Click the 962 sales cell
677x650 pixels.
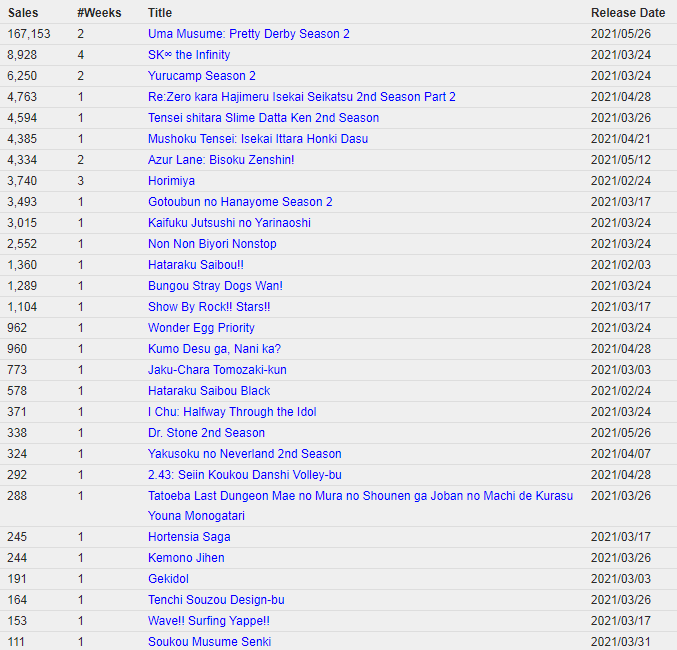coord(17,328)
